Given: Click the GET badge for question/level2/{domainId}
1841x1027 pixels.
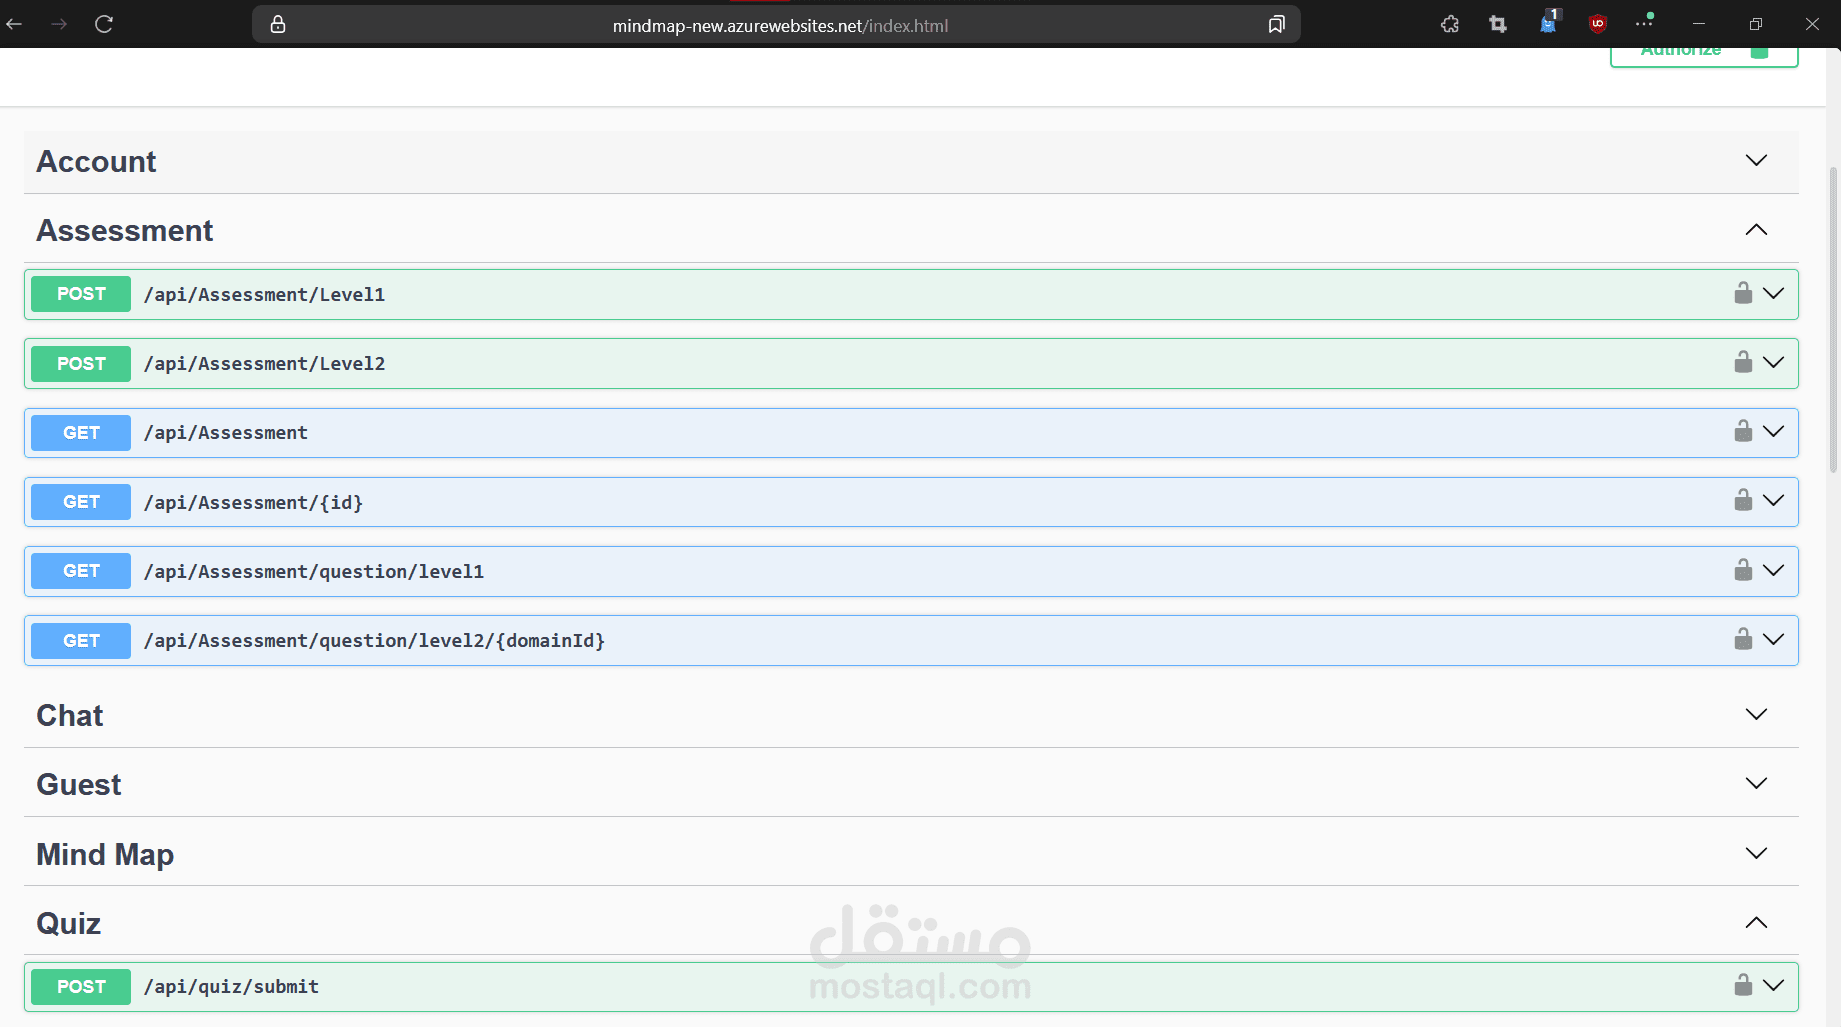Looking at the screenshot, I should [81, 640].
